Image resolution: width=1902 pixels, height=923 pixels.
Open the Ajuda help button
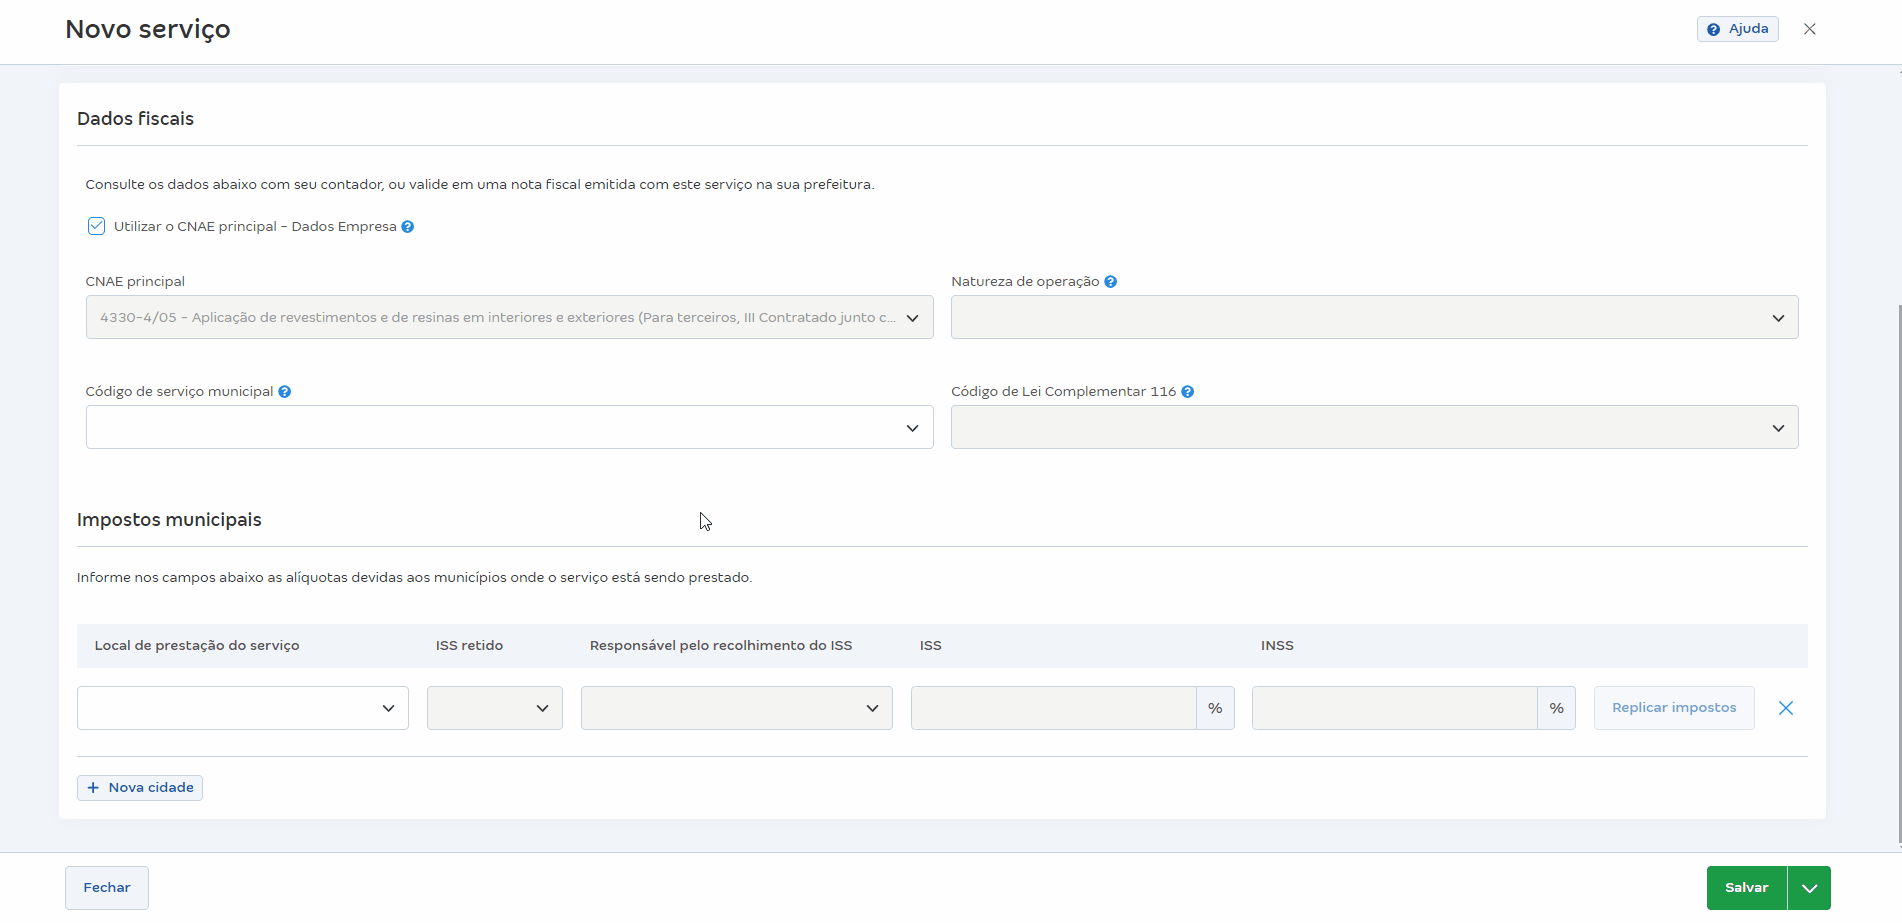pyautogui.click(x=1737, y=29)
